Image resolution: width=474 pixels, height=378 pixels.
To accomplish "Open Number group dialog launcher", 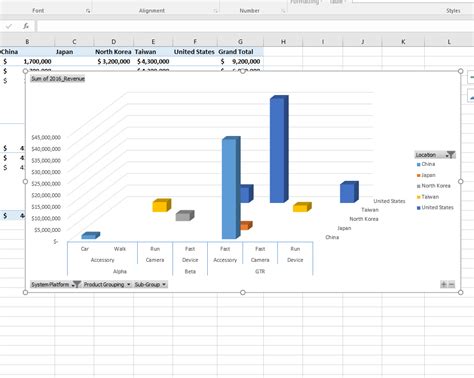I will 283,11.
